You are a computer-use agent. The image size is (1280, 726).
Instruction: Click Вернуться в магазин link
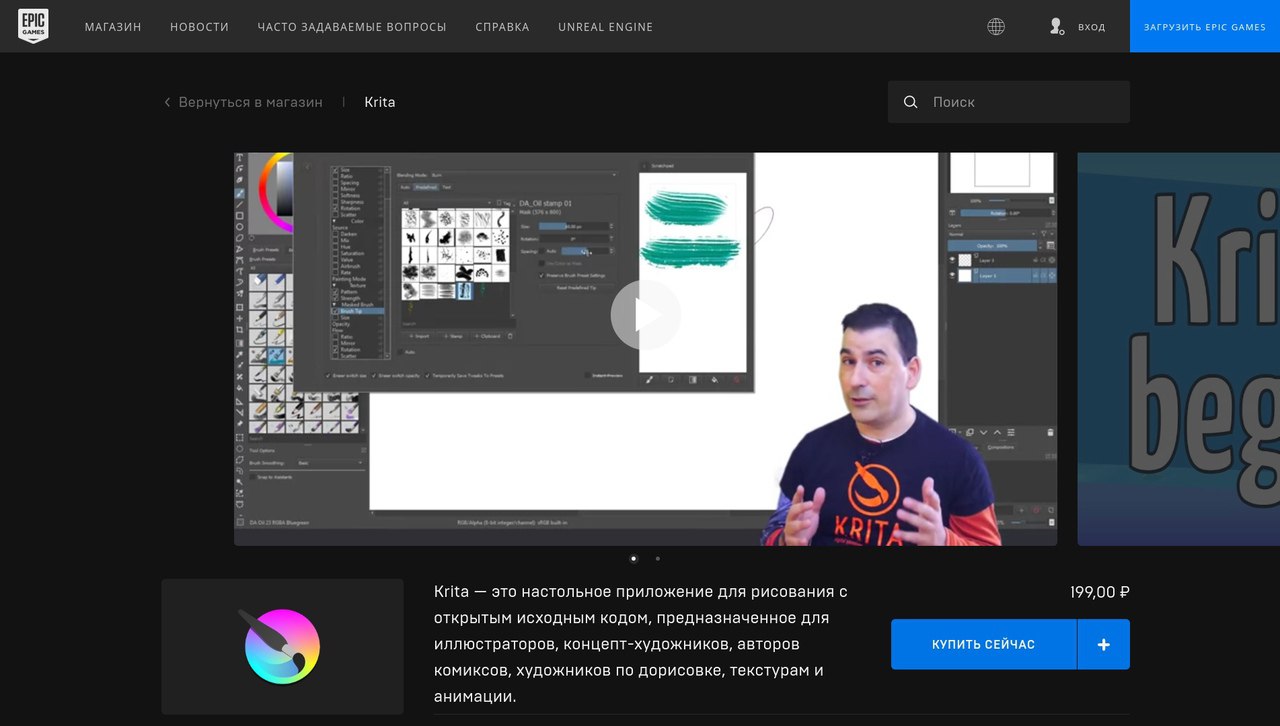[250, 102]
